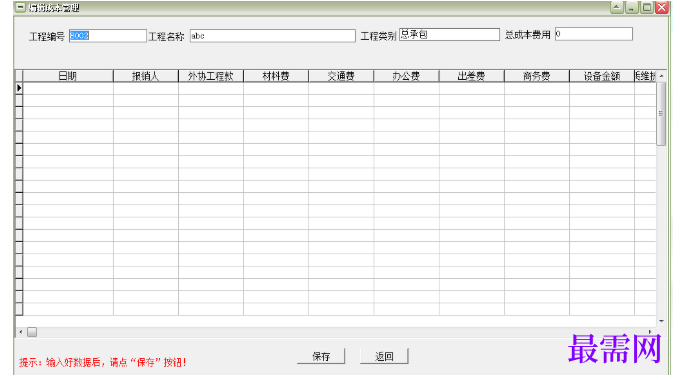This screenshot has height=380, width=680.
Task: Click the grid's select-all corner box
Action: (19, 76)
